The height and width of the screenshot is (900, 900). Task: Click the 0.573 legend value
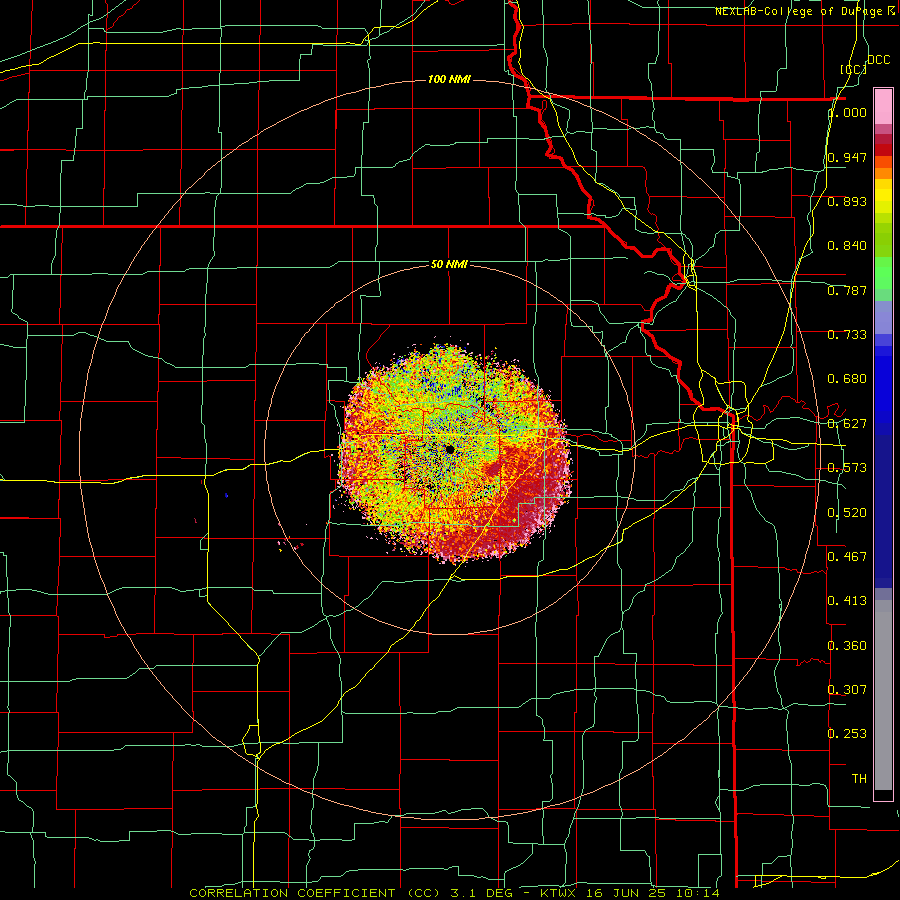tap(847, 468)
